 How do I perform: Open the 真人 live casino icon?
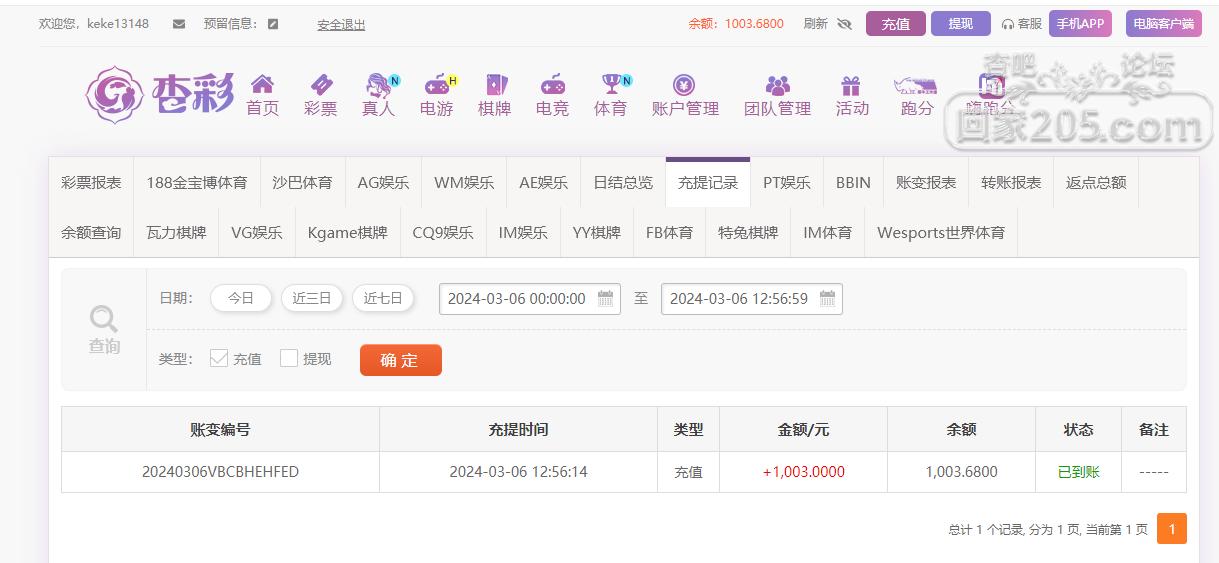pyautogui.click(x=378, y=85)
